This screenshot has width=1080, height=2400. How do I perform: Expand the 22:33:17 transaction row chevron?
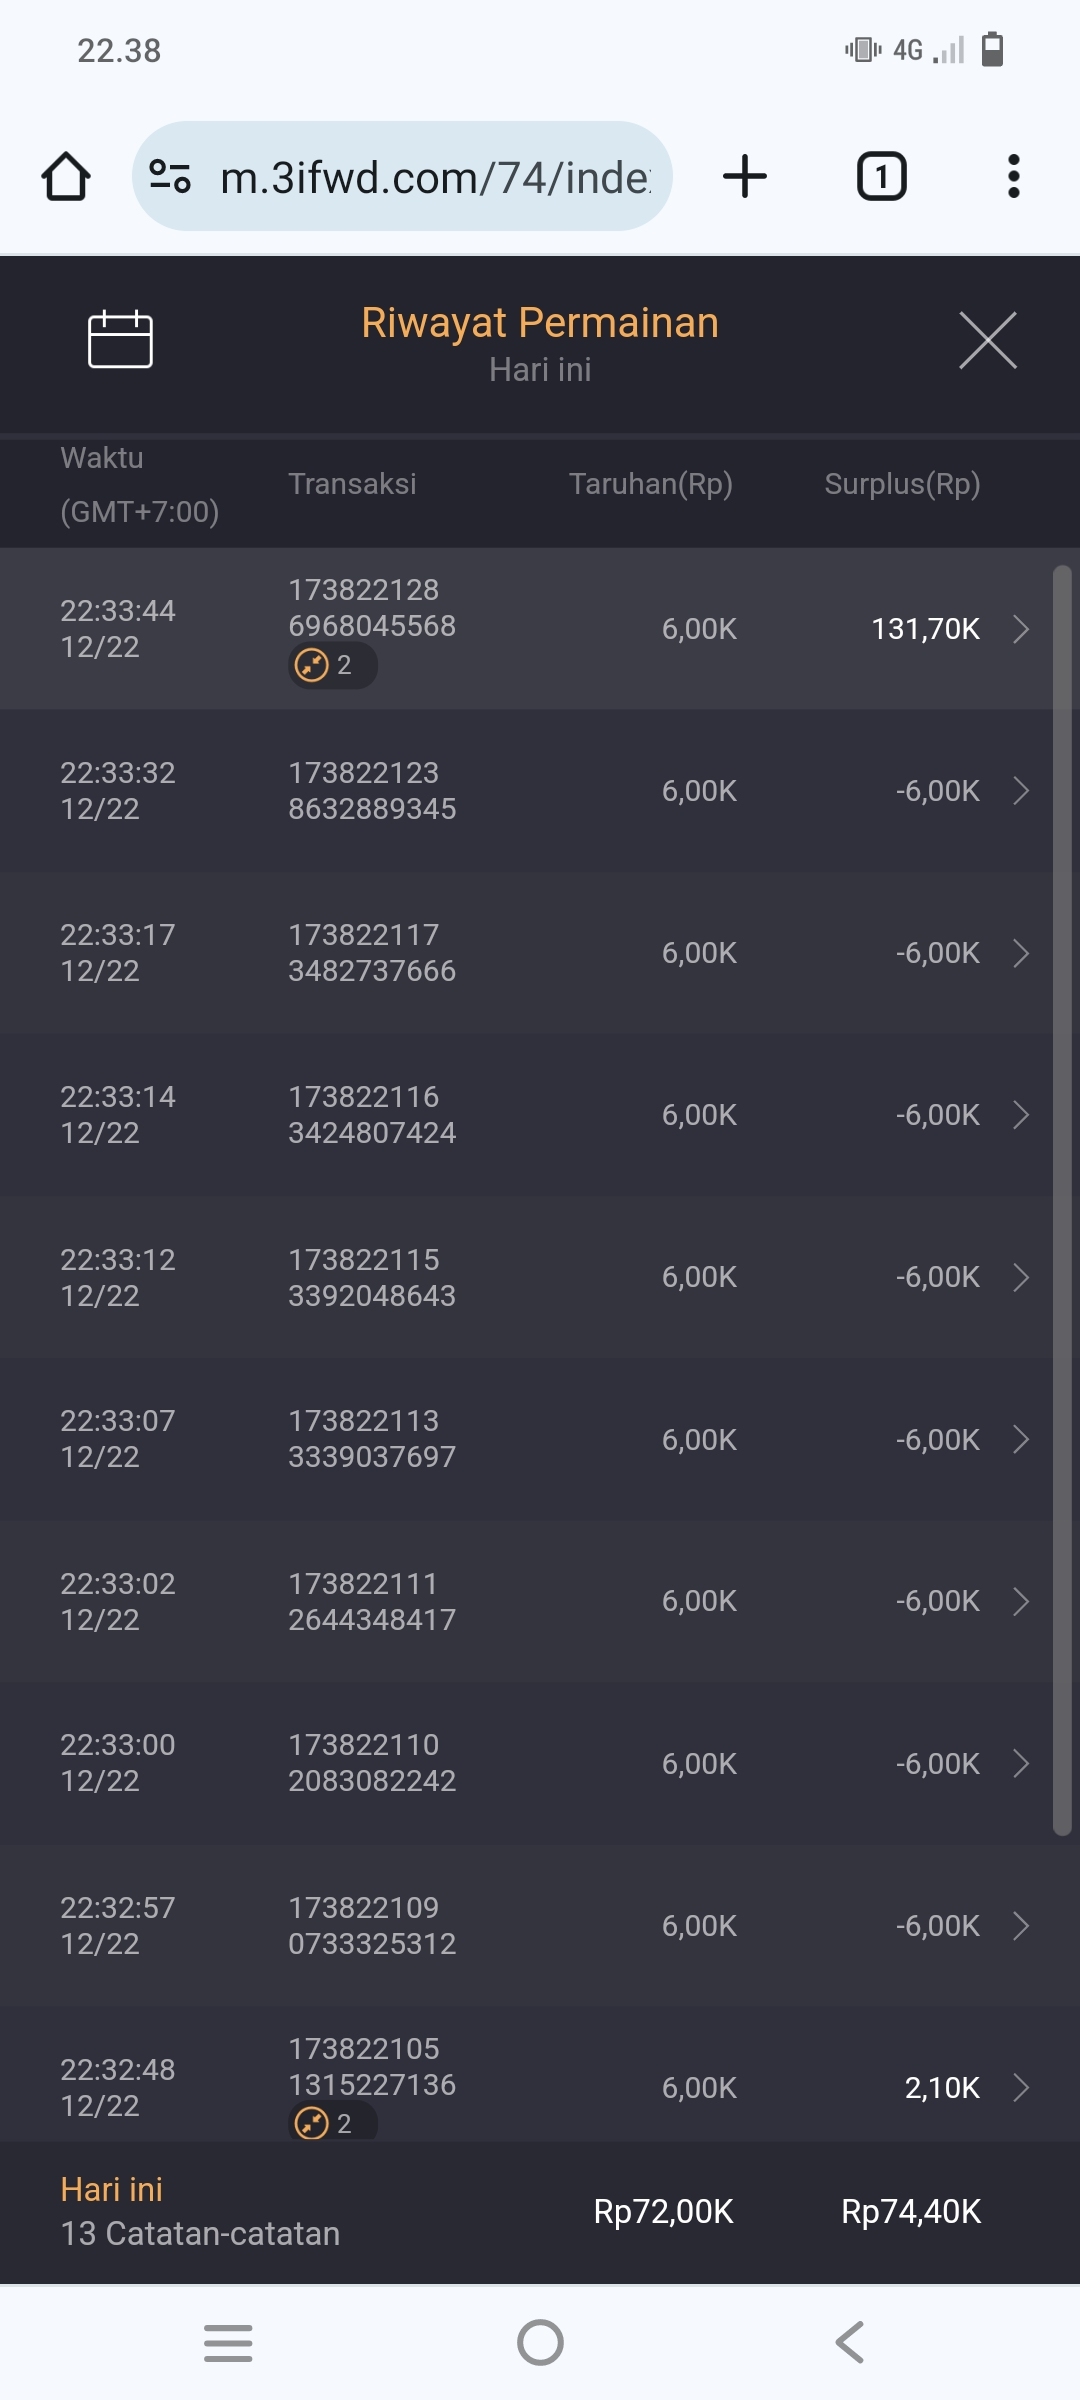point(1020,953)
